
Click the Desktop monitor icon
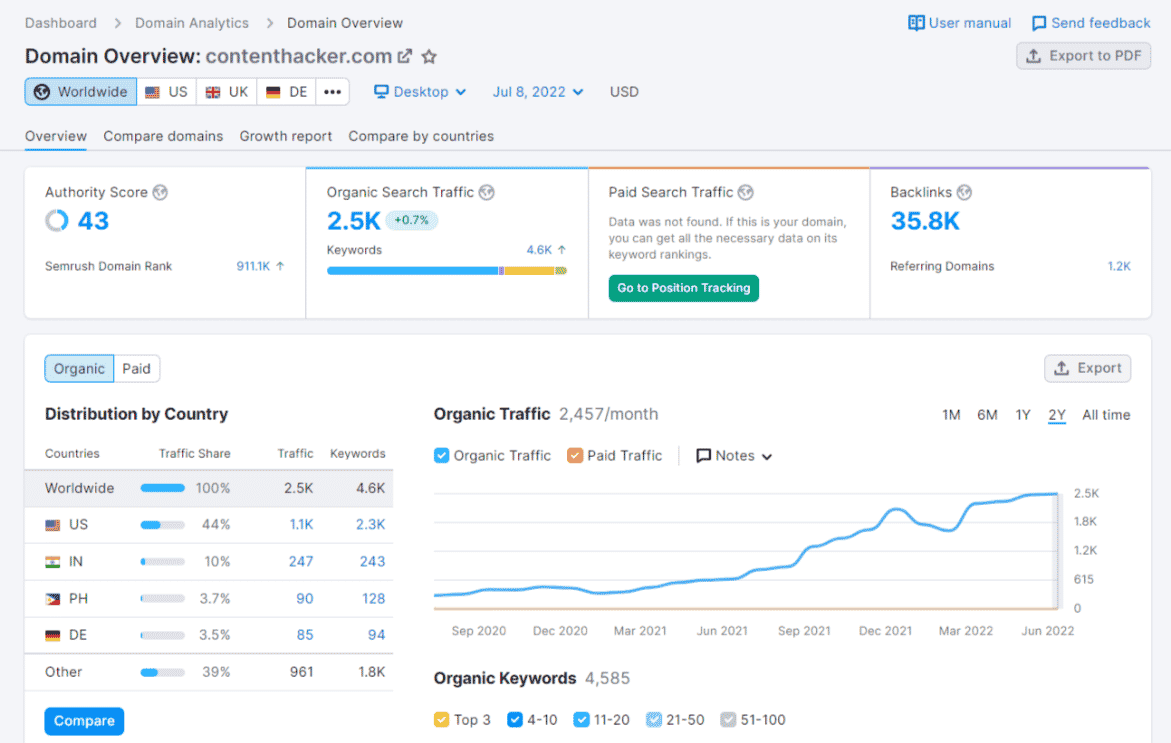(381, 91)
